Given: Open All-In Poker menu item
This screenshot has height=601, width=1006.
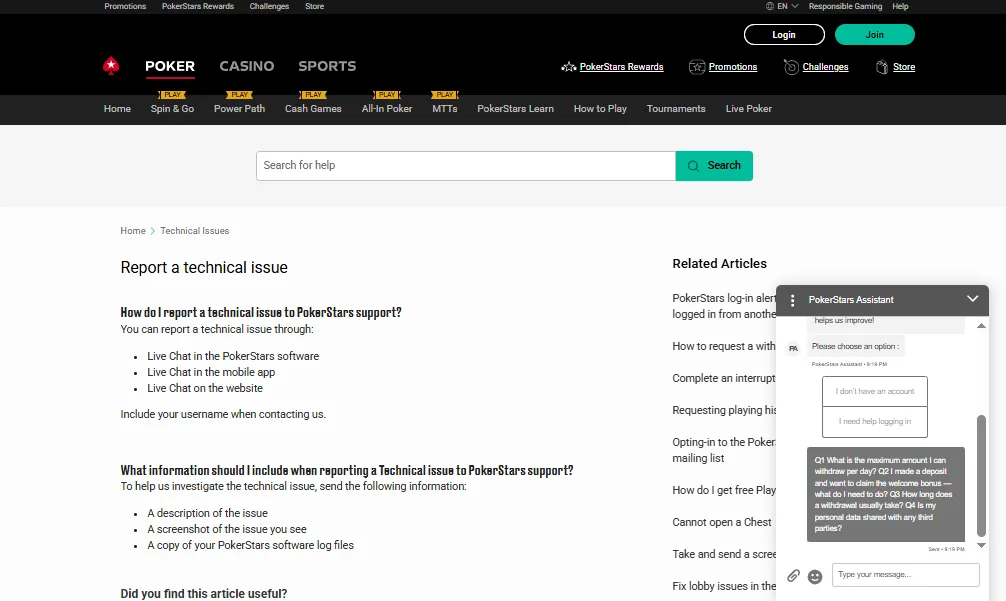Looking at the screenshot, I should click(x=387, y=108).
